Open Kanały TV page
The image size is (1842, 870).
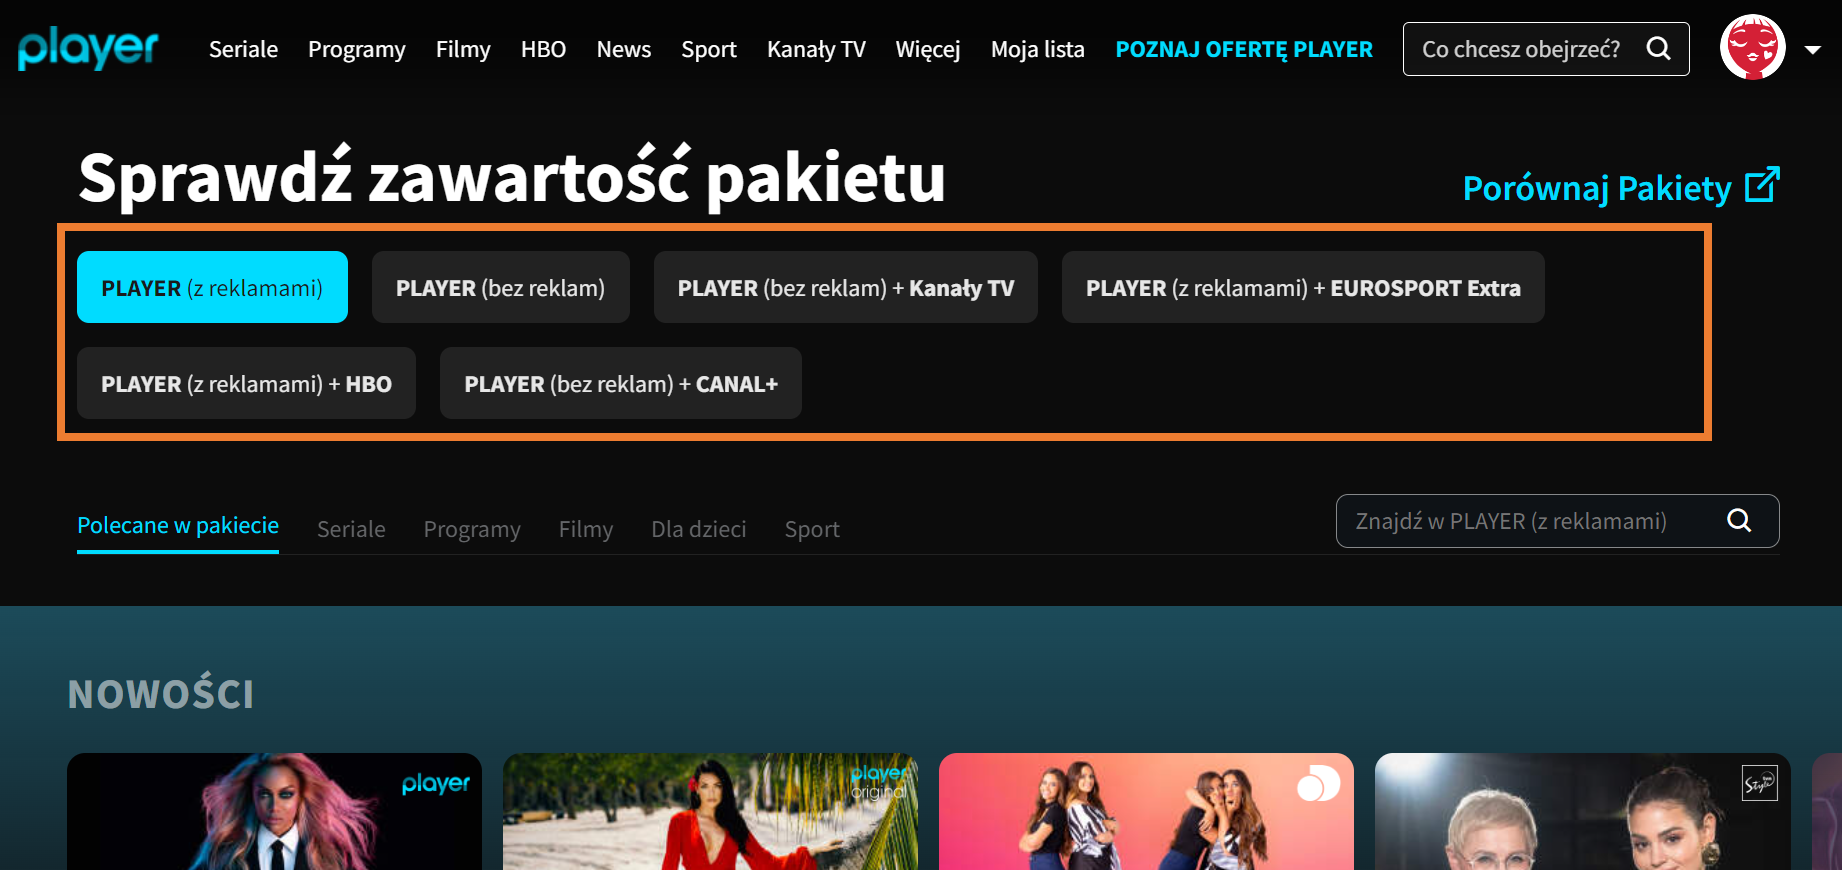pyautogui.click(x=816, y=49)
